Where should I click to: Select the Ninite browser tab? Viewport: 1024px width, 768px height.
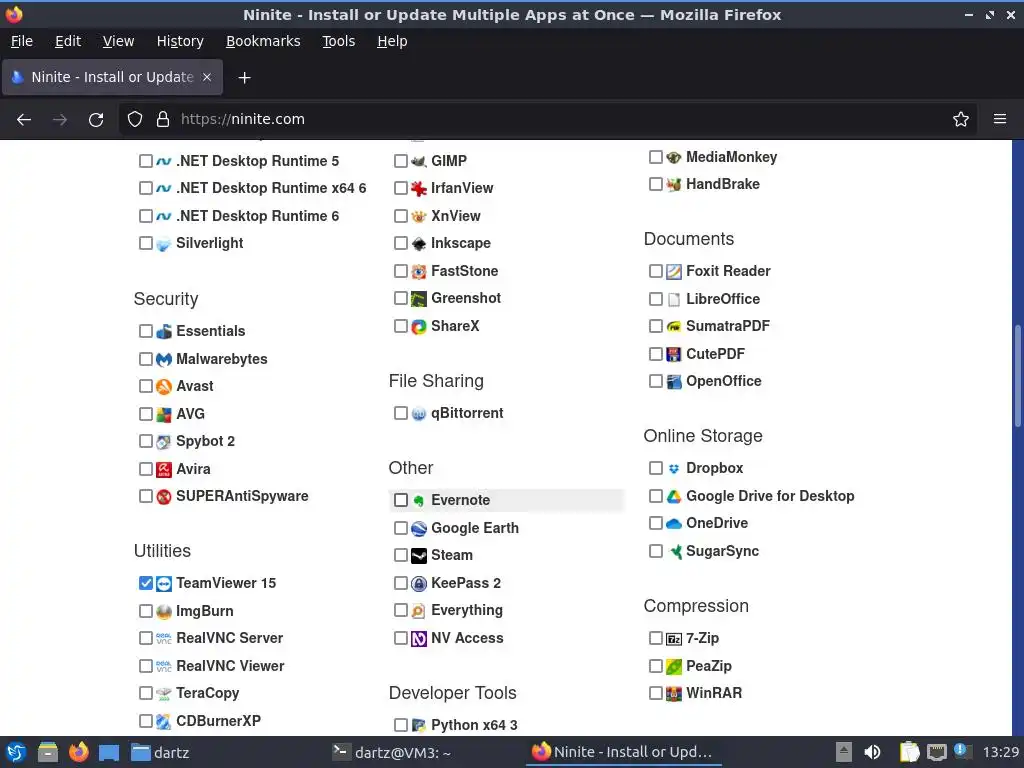pyautogui.click(x=112, y=78)
